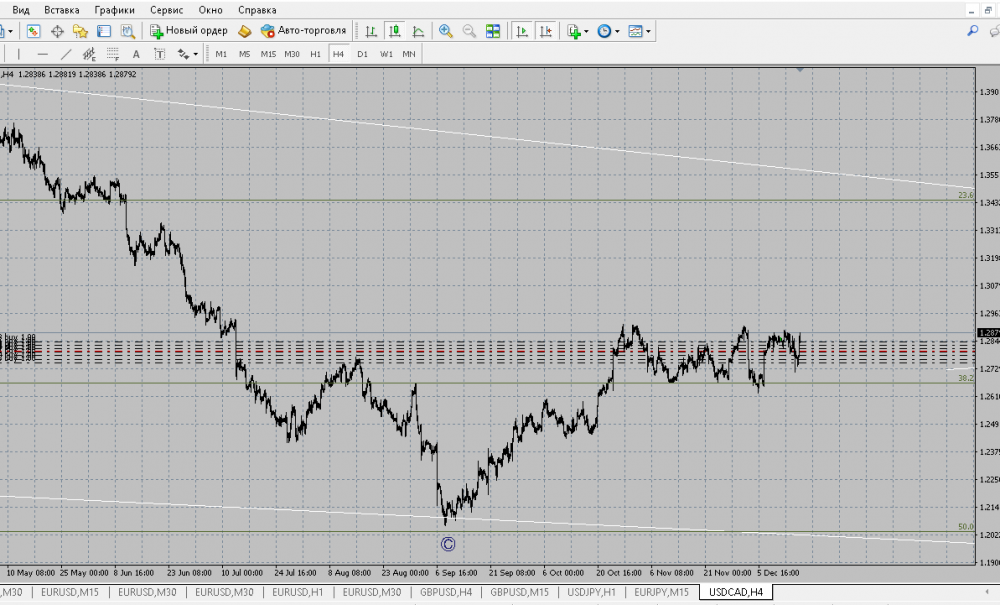Switch timeframe to M15
This screenshot has width=1000, height=605.
click(x=268, y=54)
